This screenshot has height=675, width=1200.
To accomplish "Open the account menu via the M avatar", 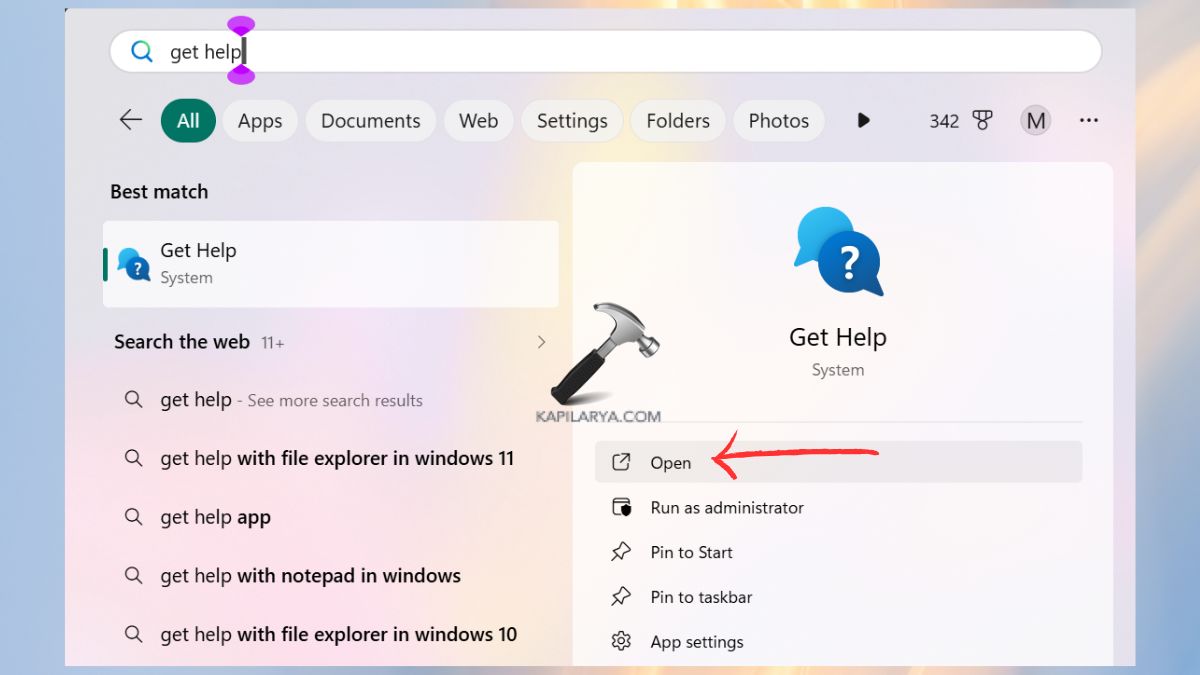I will pyautogui.click(x=1035, y=120).
